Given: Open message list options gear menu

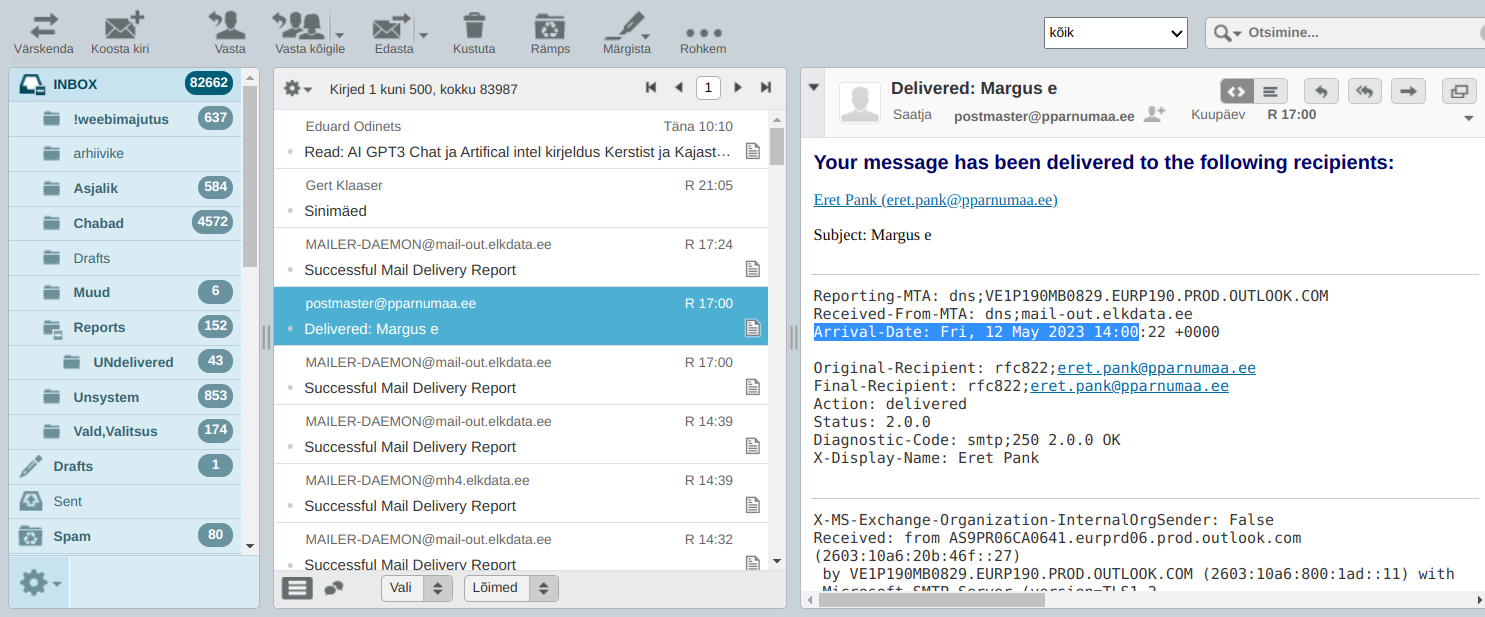Looking at the screenshot, I should tap(298, 88).
